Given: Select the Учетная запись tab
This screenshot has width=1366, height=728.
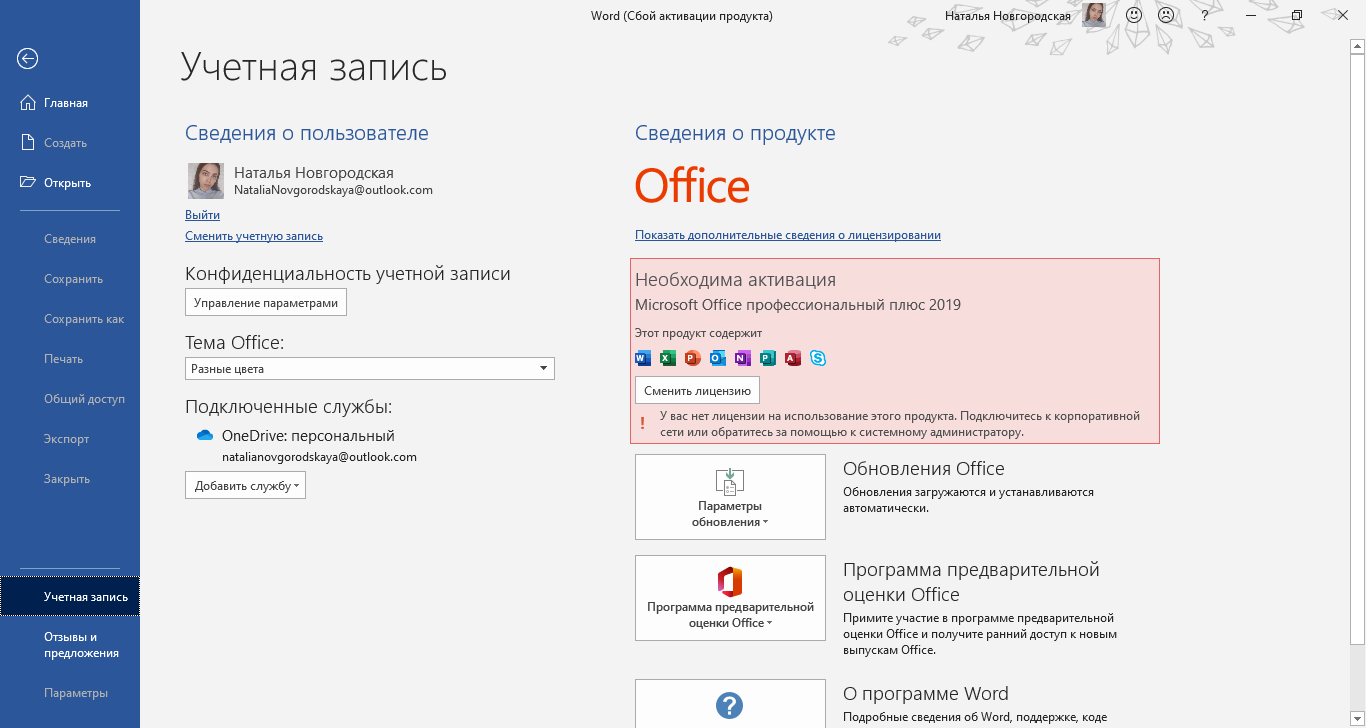Looking at the screenshot, I should click(70, 597).
